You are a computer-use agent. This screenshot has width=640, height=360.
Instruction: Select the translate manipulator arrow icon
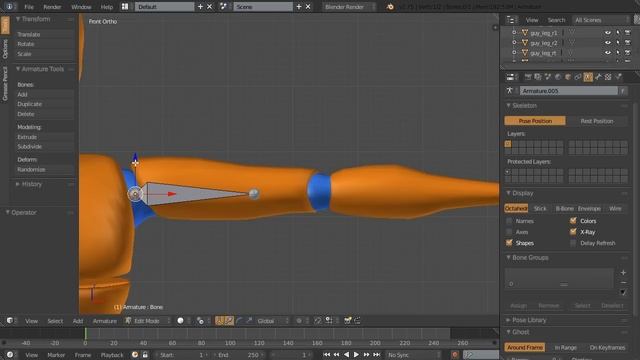(x=229, y=321)
